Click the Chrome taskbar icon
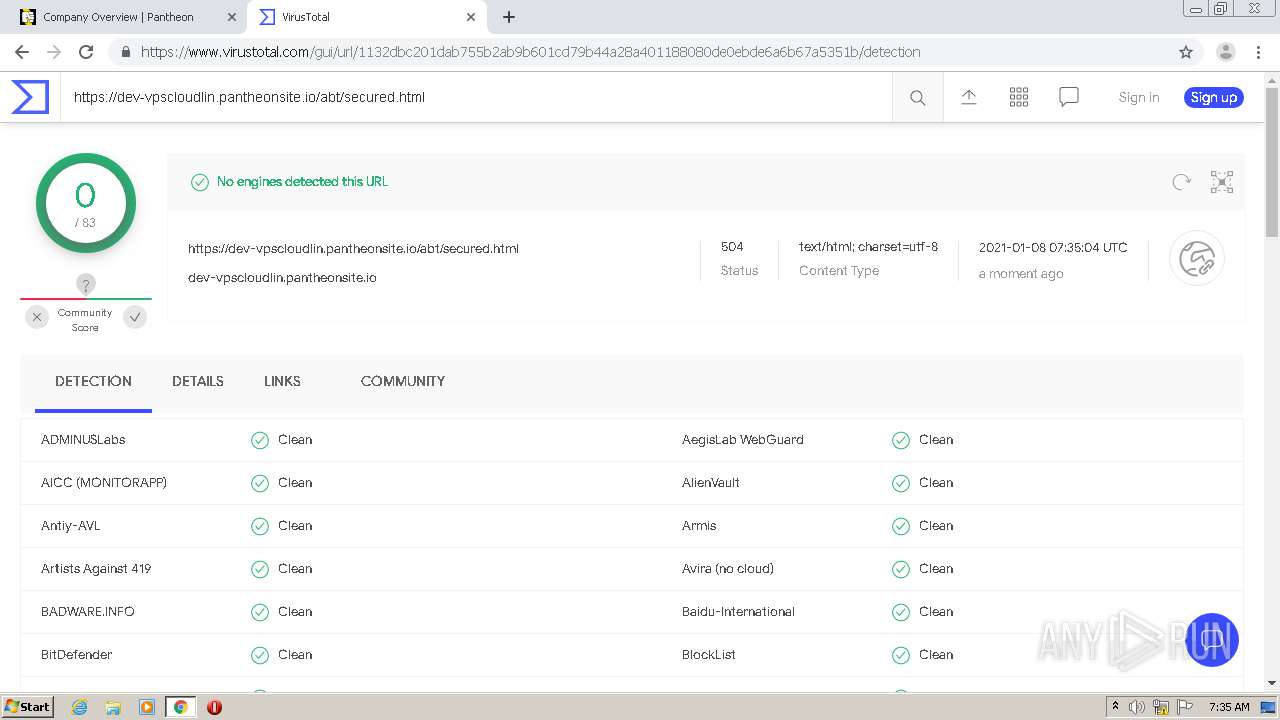Viewport: 1280px width, 720px height. pos(180,707)
